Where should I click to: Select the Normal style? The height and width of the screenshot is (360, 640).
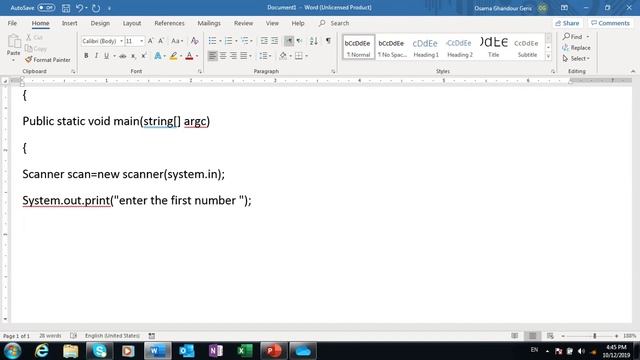[358, 47]
